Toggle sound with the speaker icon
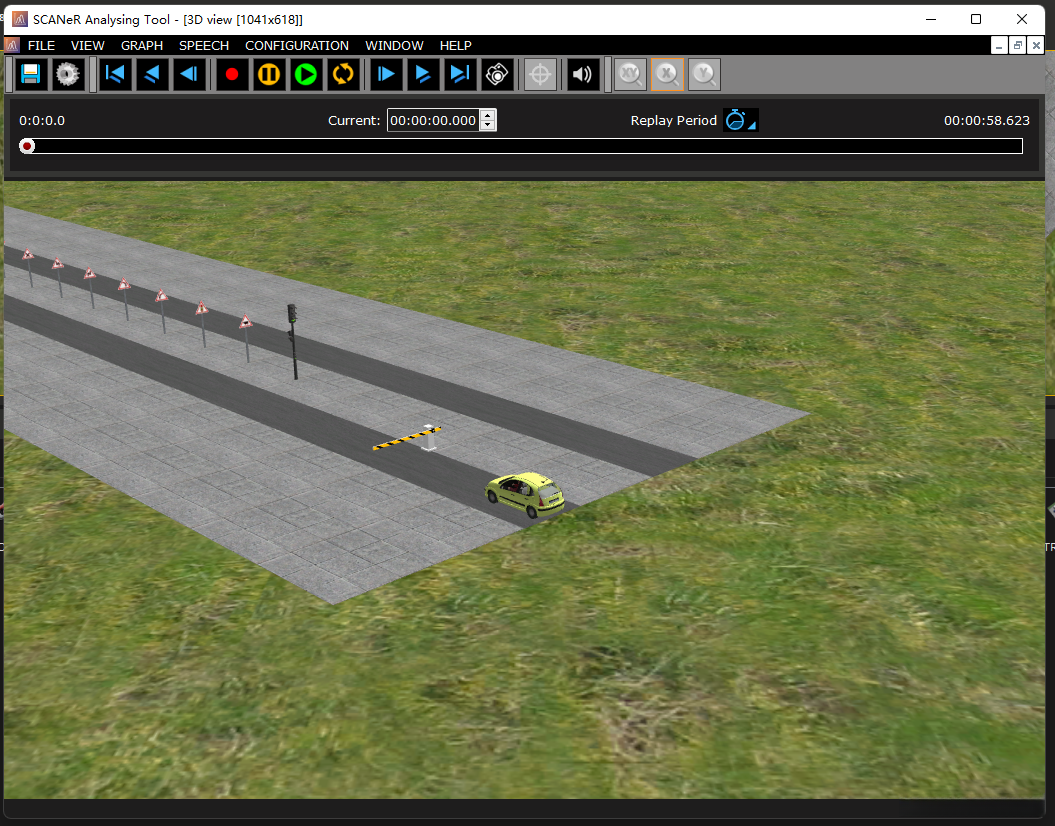Image resolution: width=1055 pixels, height=826 pixels. 583,74
